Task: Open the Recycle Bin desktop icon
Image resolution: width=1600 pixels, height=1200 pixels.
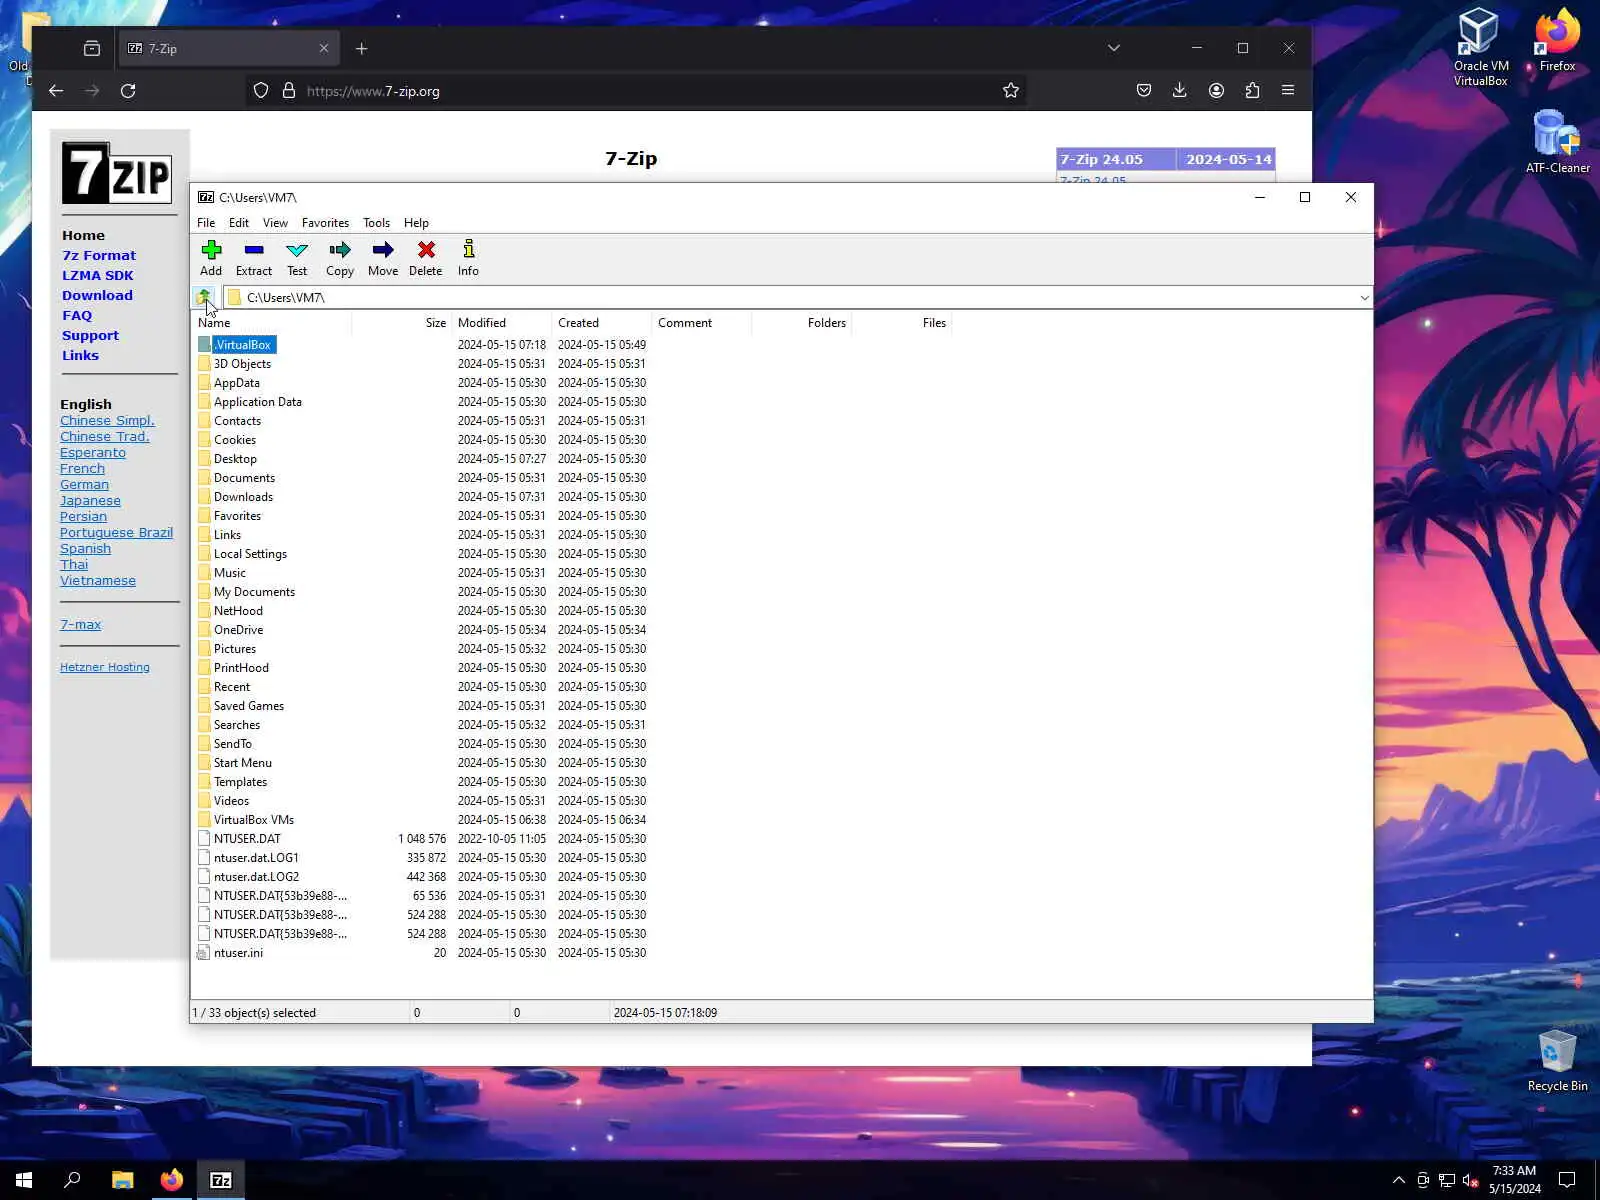Action: coord(1557,1061)
